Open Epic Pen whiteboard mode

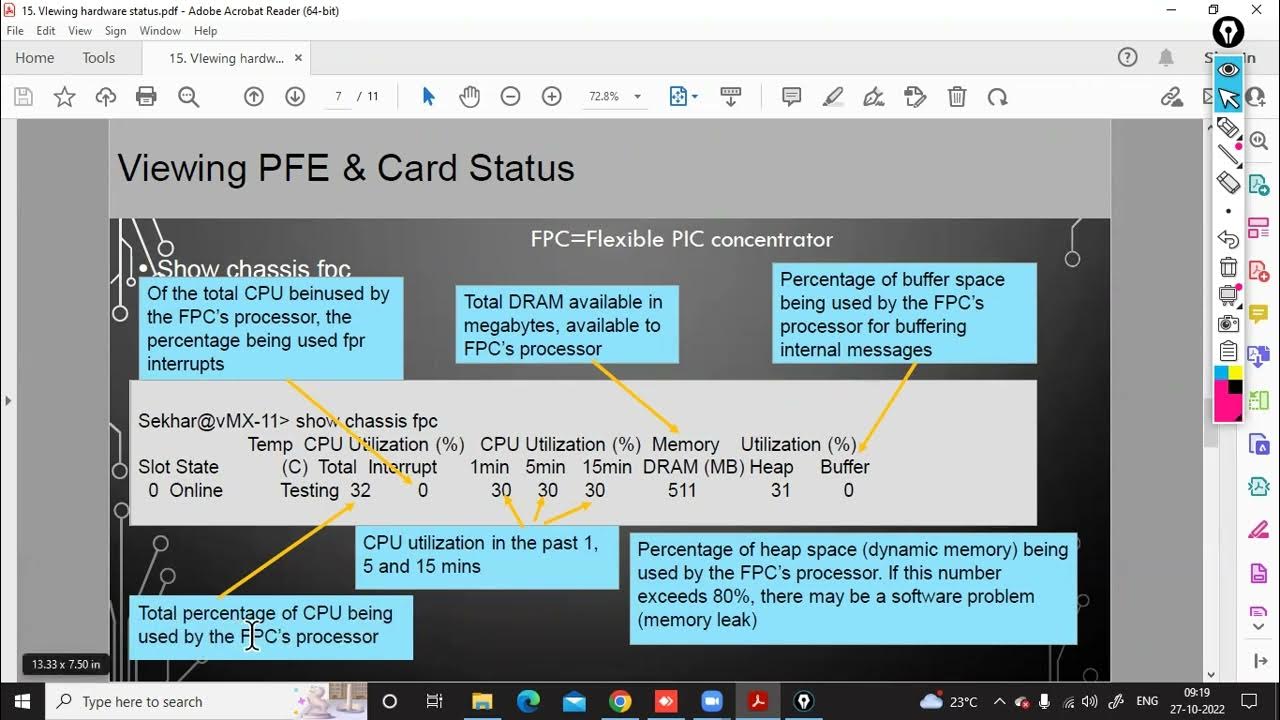point(1228,295)
